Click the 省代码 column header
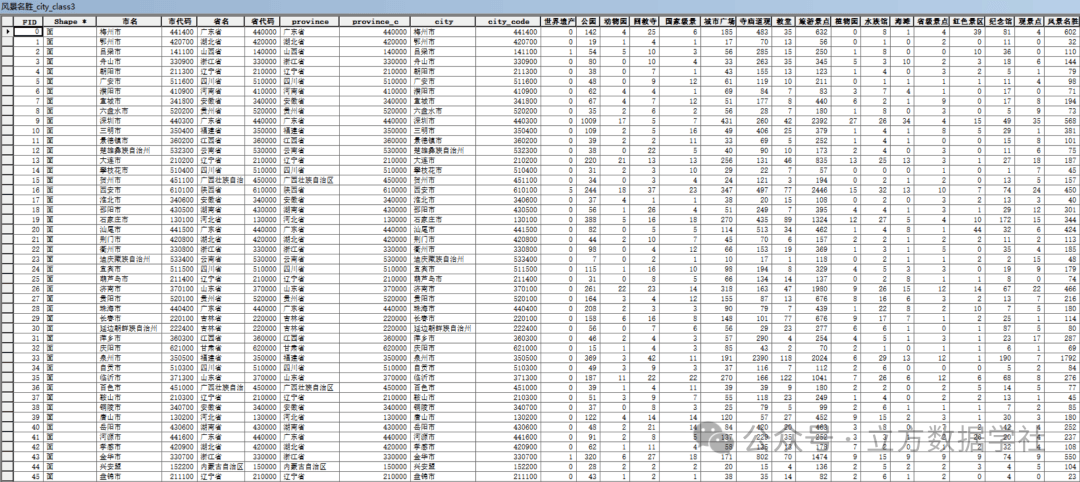The width and height of the screenshot is (1080, 482). (263, 22)
